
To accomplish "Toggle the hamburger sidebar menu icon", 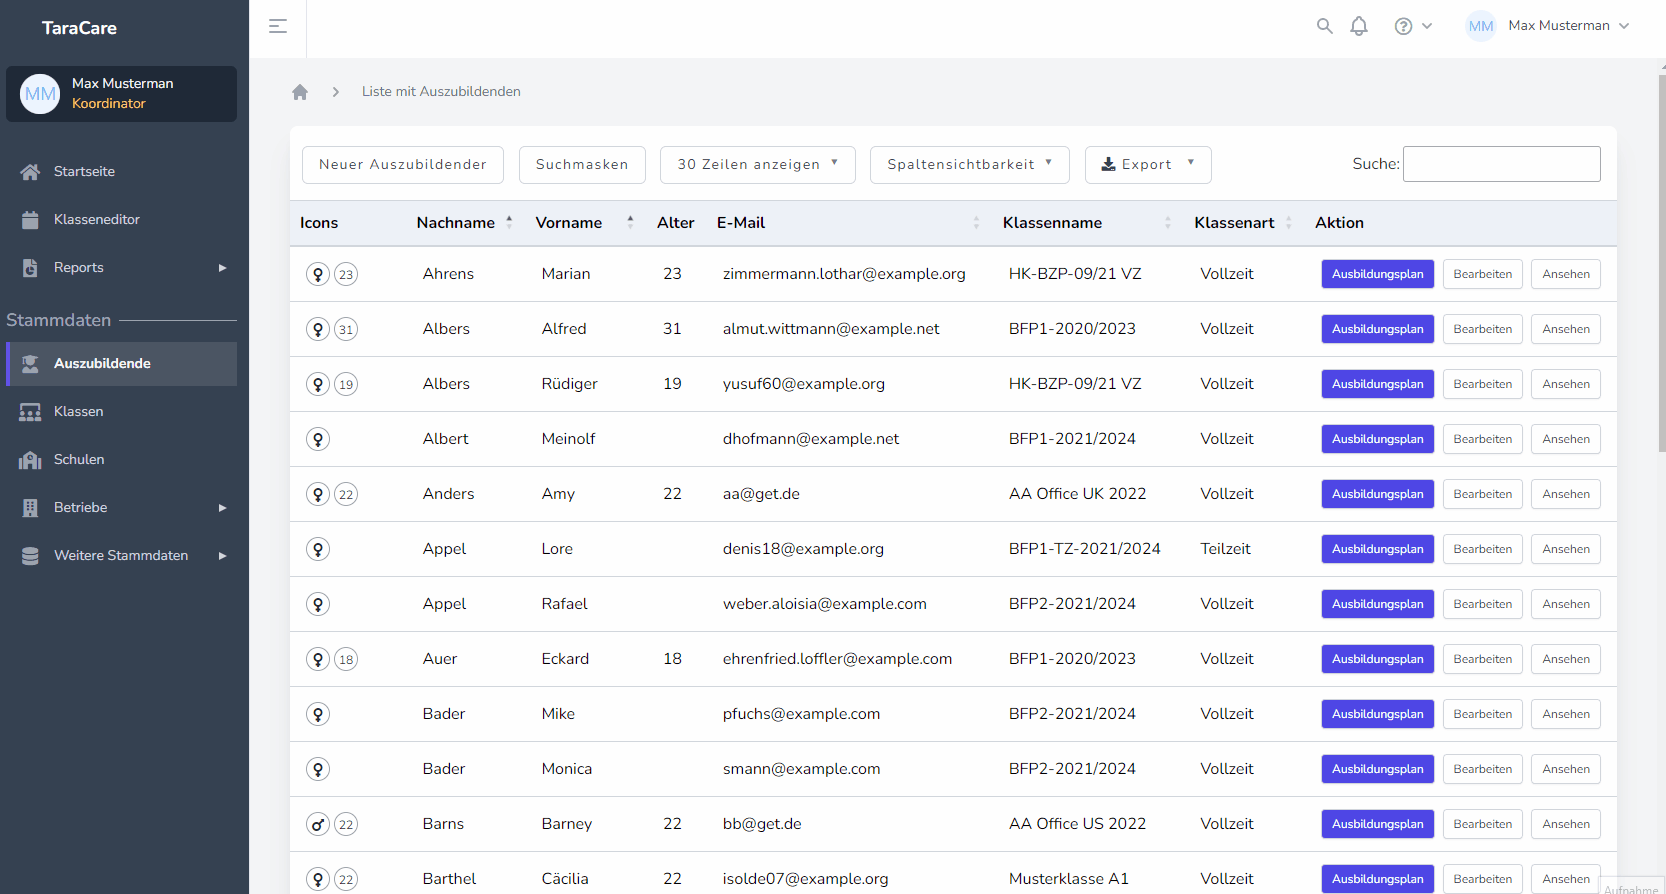I will (x=278, y=26).
